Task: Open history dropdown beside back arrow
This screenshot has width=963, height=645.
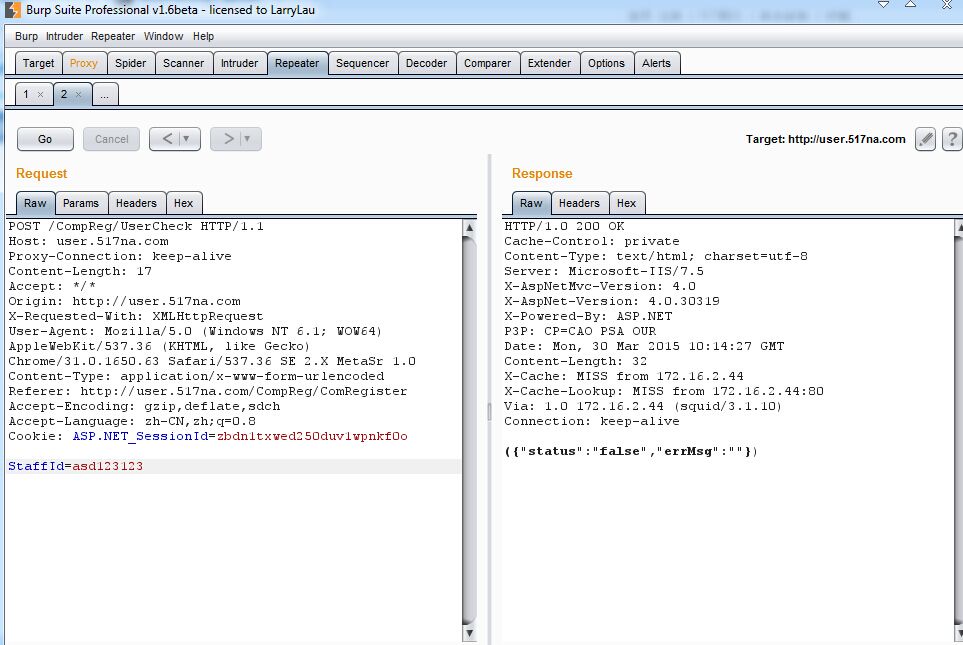Action: click(x=187, y=139)
